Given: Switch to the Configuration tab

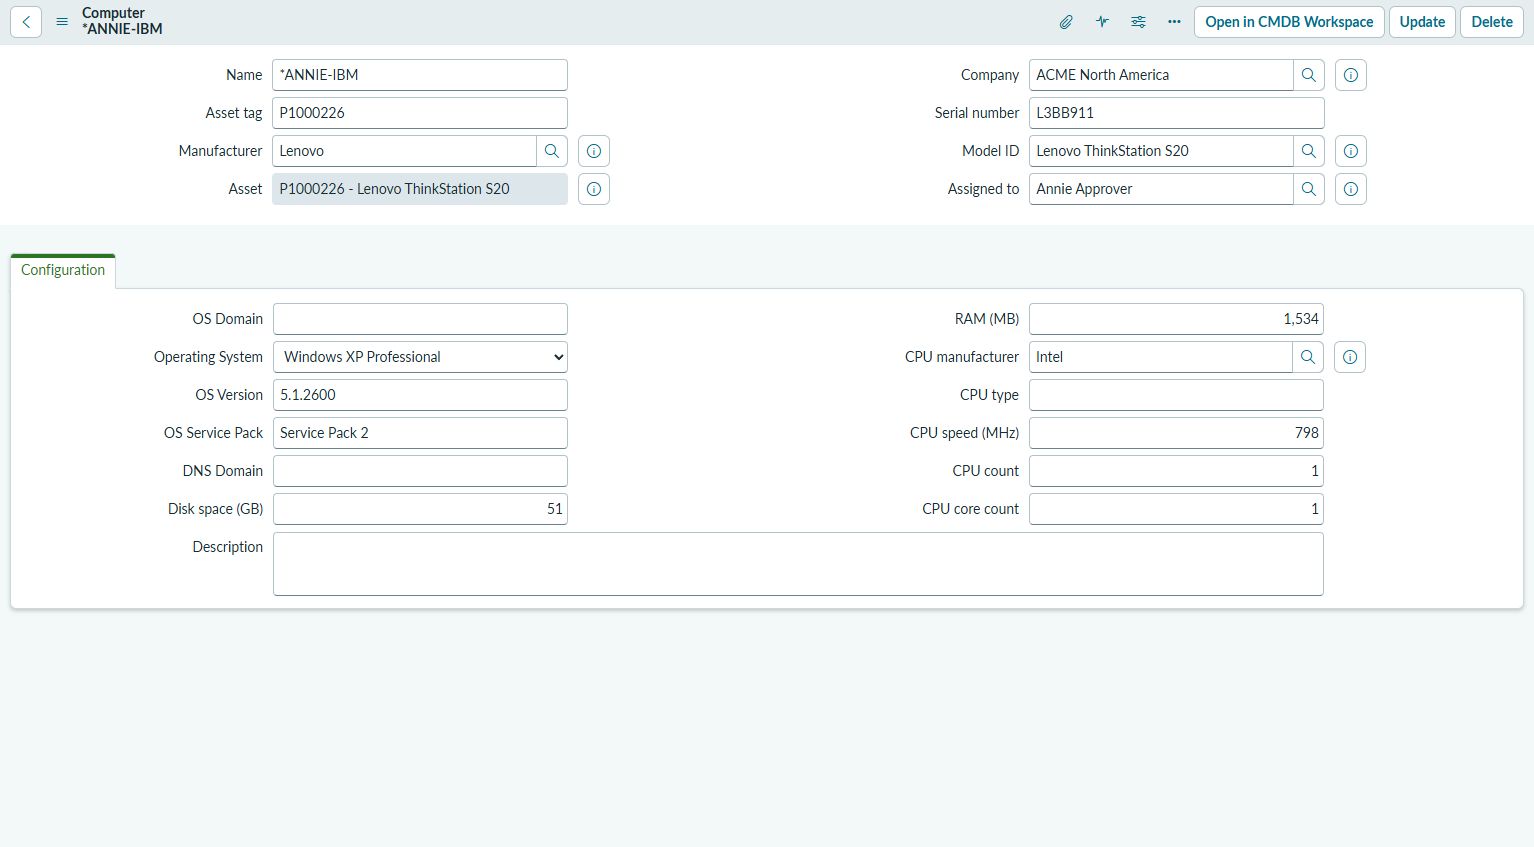Looking at the screenshot, I should coord(63,271).
